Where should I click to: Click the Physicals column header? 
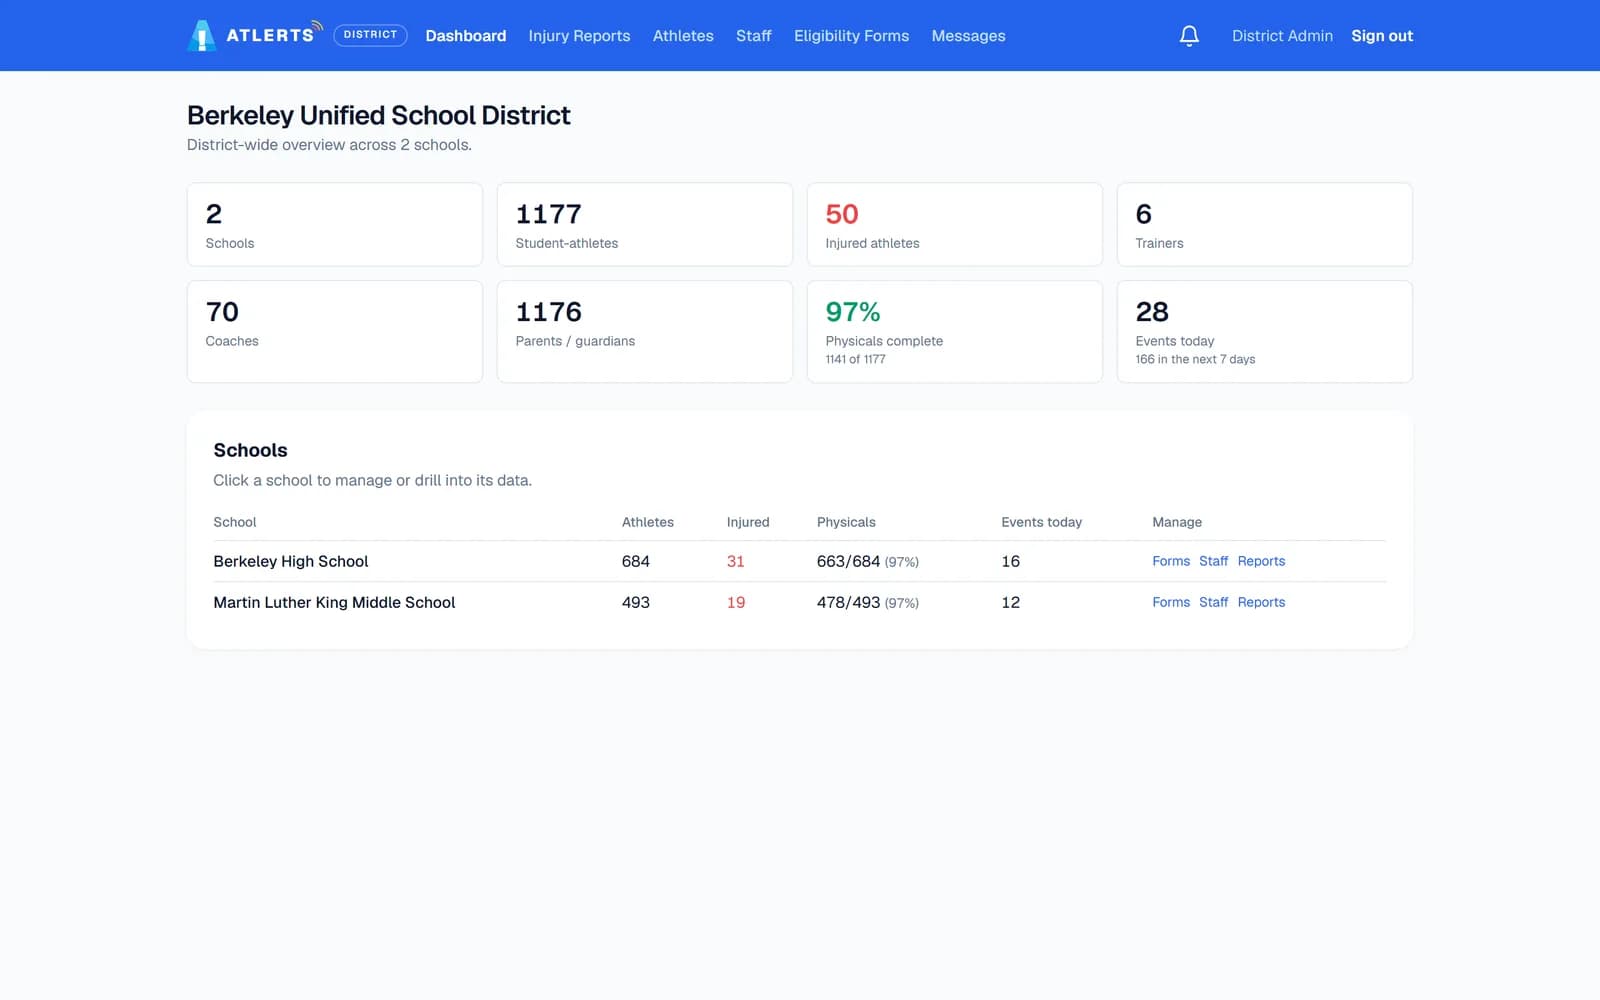coord(846,522)
